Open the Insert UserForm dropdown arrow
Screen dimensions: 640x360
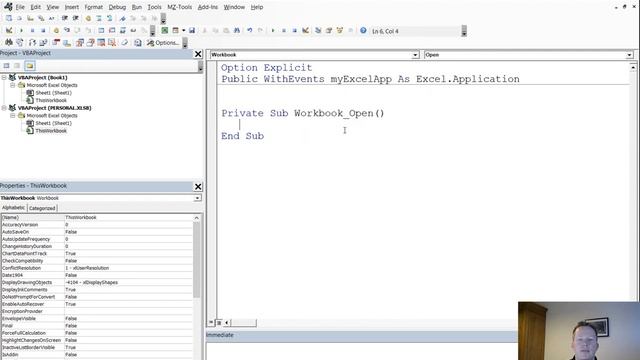point(184,31)
